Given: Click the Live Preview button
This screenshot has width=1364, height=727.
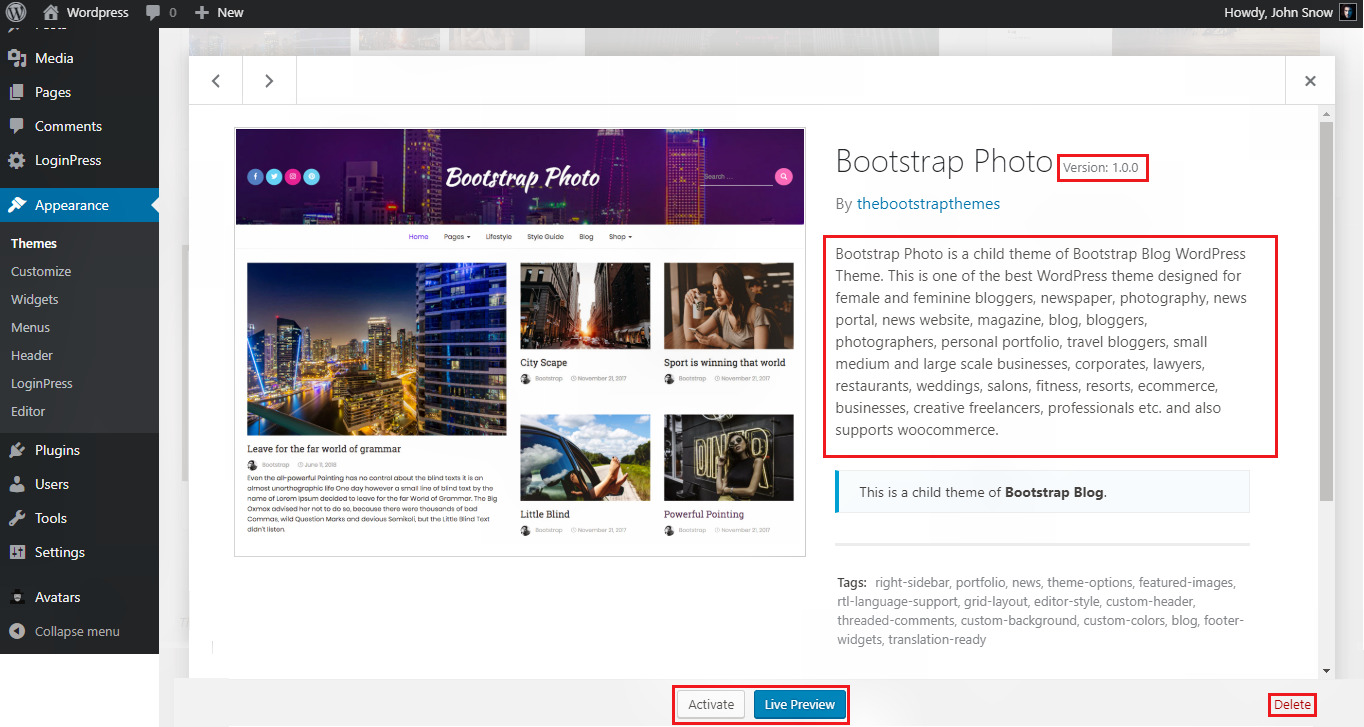Looking at the screenshot, I should tap(800, 704).
